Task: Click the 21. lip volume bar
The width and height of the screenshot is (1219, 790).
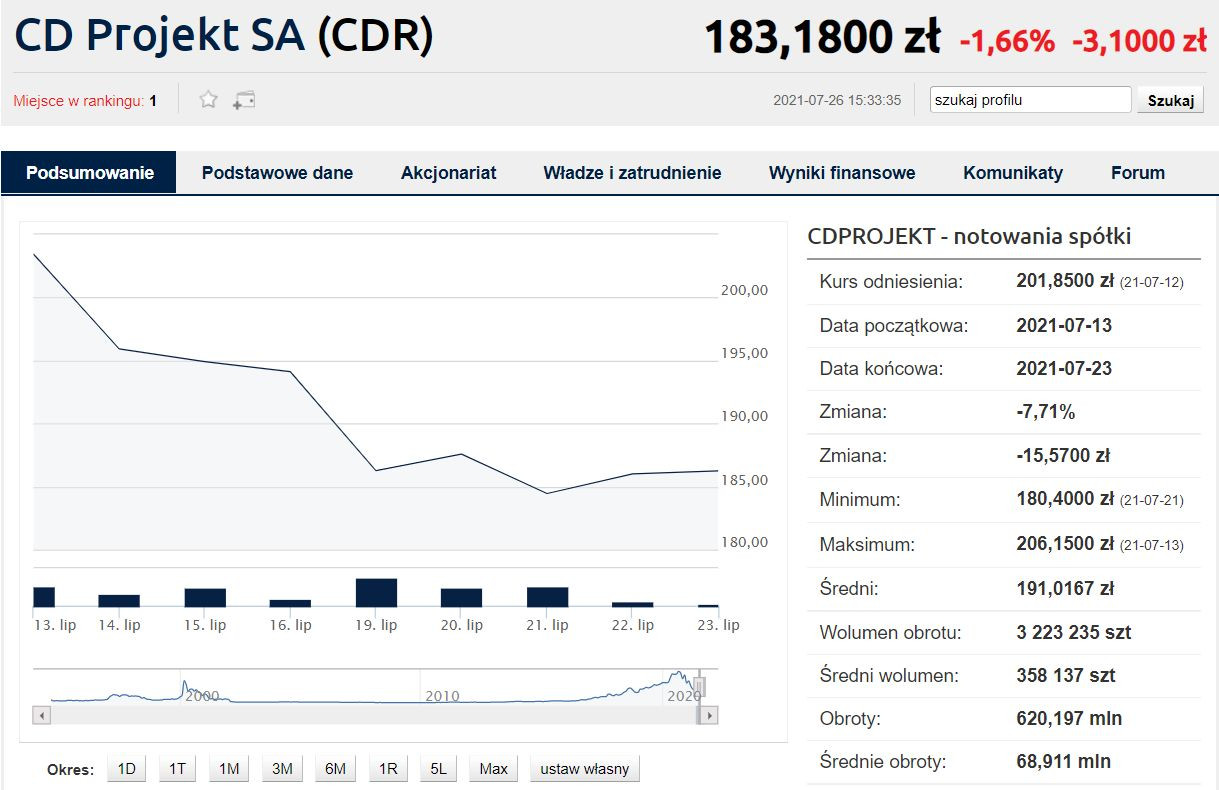Action: pyautogui.click(x=547, y=597)
